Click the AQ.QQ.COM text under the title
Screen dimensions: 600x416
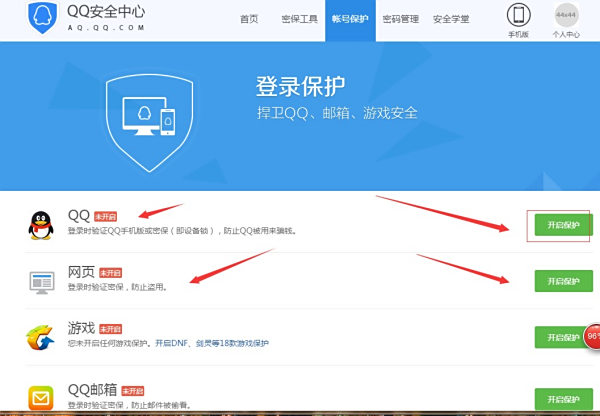click(106, 28)
